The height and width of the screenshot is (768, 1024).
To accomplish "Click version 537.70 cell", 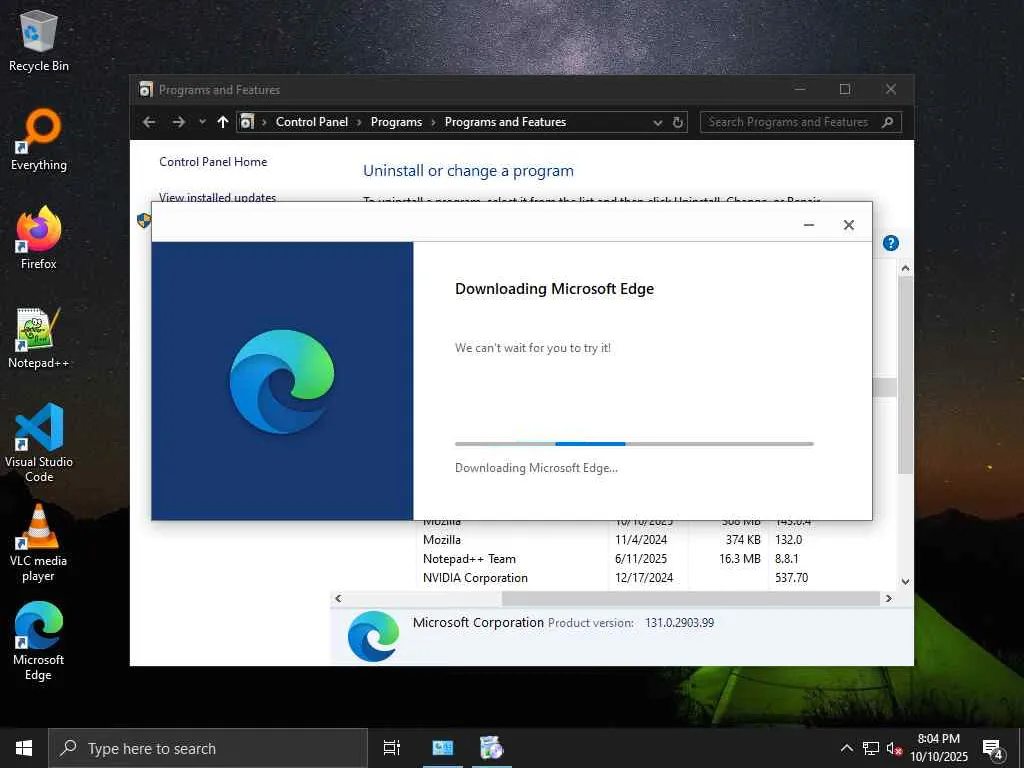I will pos(791,578).
